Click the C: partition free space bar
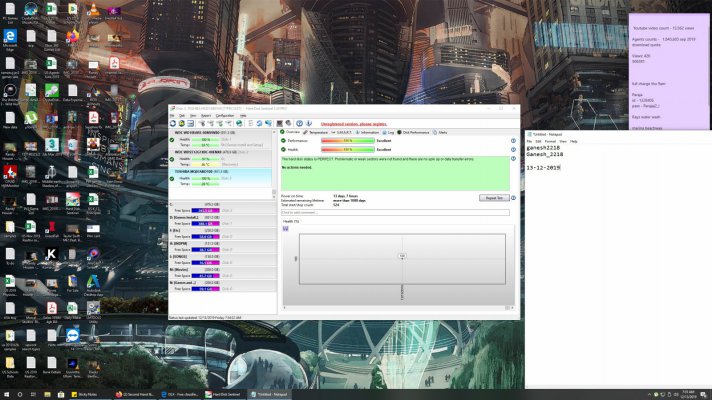The height and width of the screenshot is (400, 712). click(205, 211)
